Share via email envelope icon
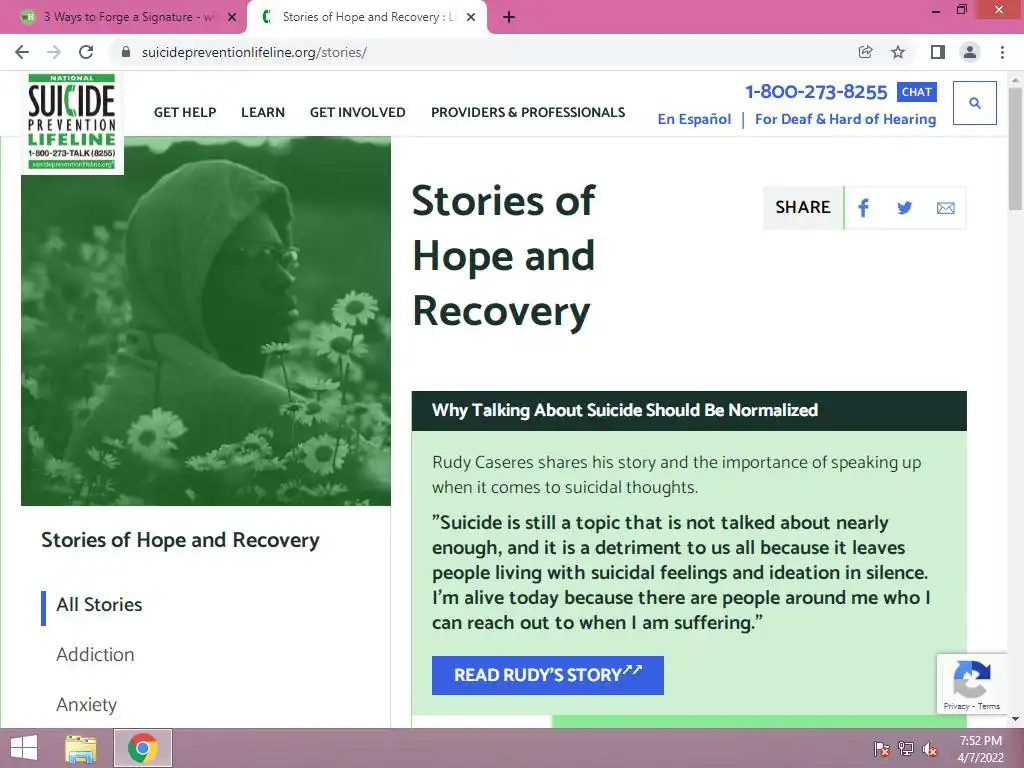 point(945,208)
